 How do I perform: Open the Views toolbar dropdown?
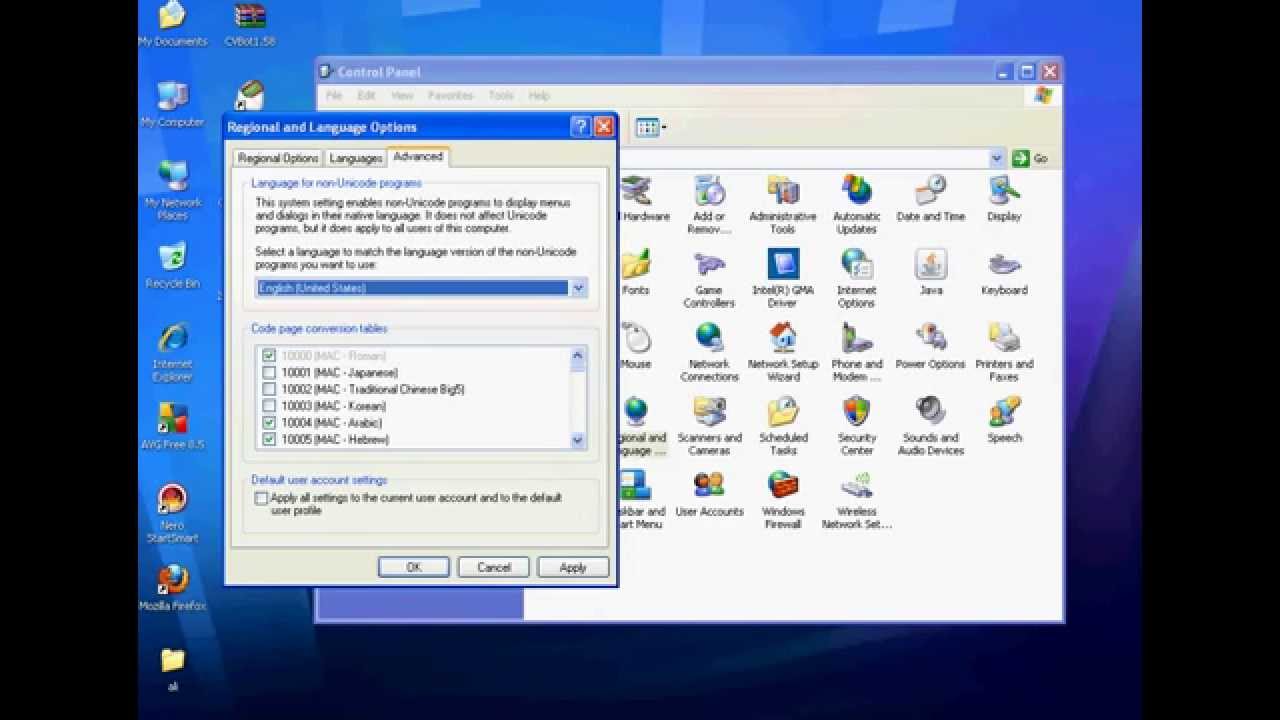click(x=650, y=127)
